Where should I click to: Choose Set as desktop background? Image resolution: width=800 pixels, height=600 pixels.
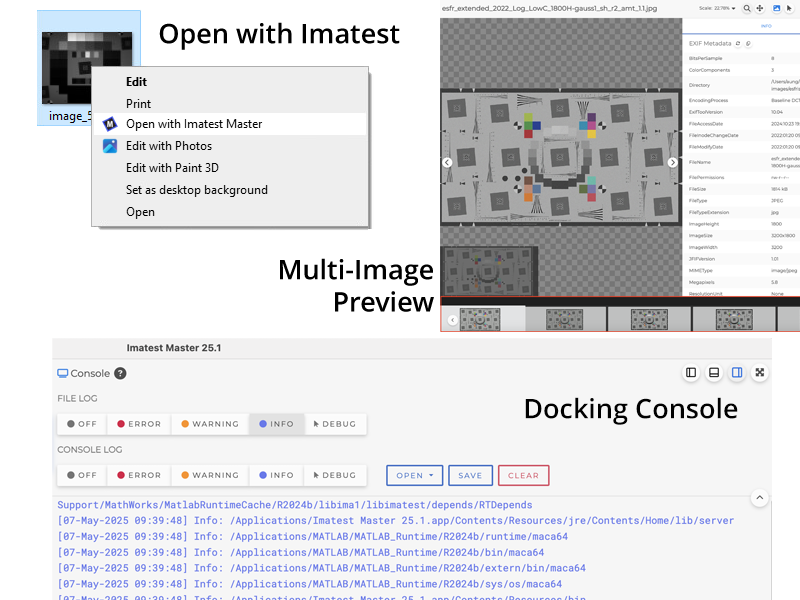point(231,190)
